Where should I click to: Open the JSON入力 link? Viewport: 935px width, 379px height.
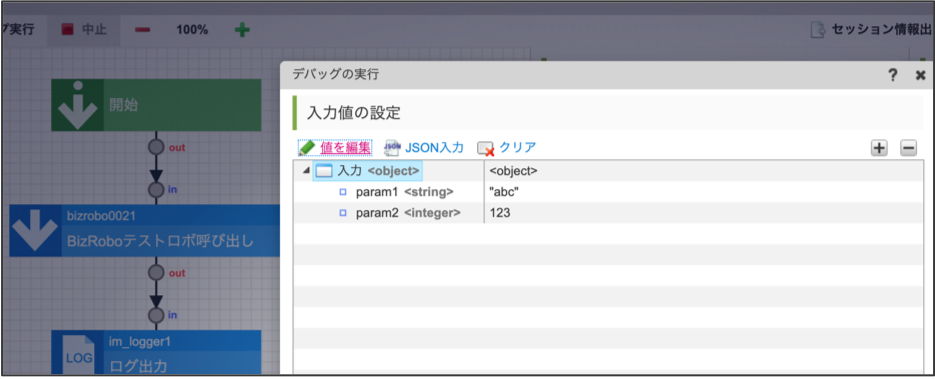click(x=434, y=147)
